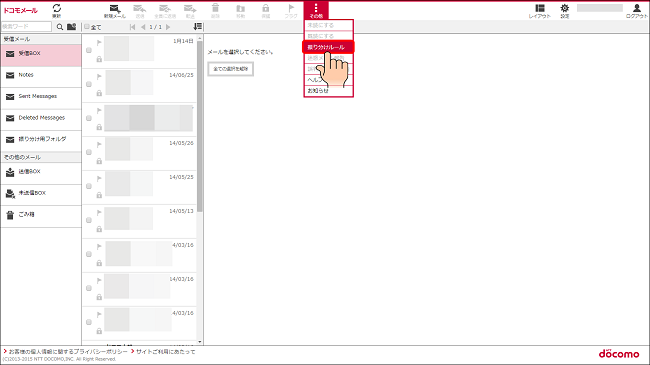
Task: Click the mail list vertical scrollbar
Action: [200, 124]
